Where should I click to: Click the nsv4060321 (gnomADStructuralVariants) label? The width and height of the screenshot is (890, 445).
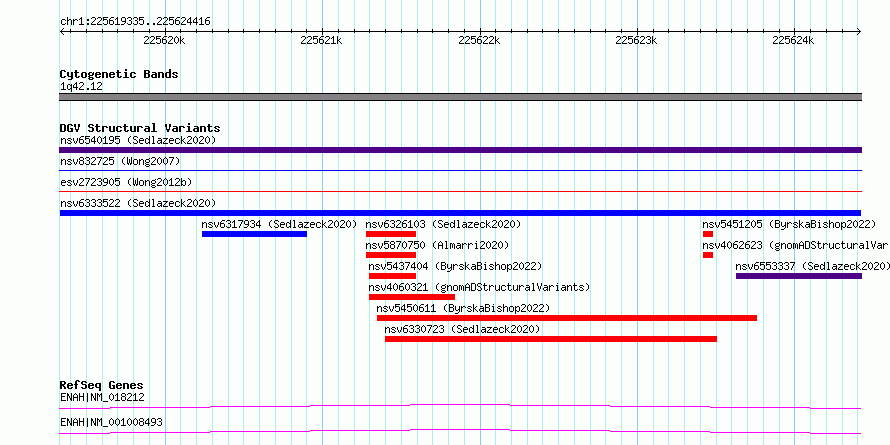[x=479, y=287]
